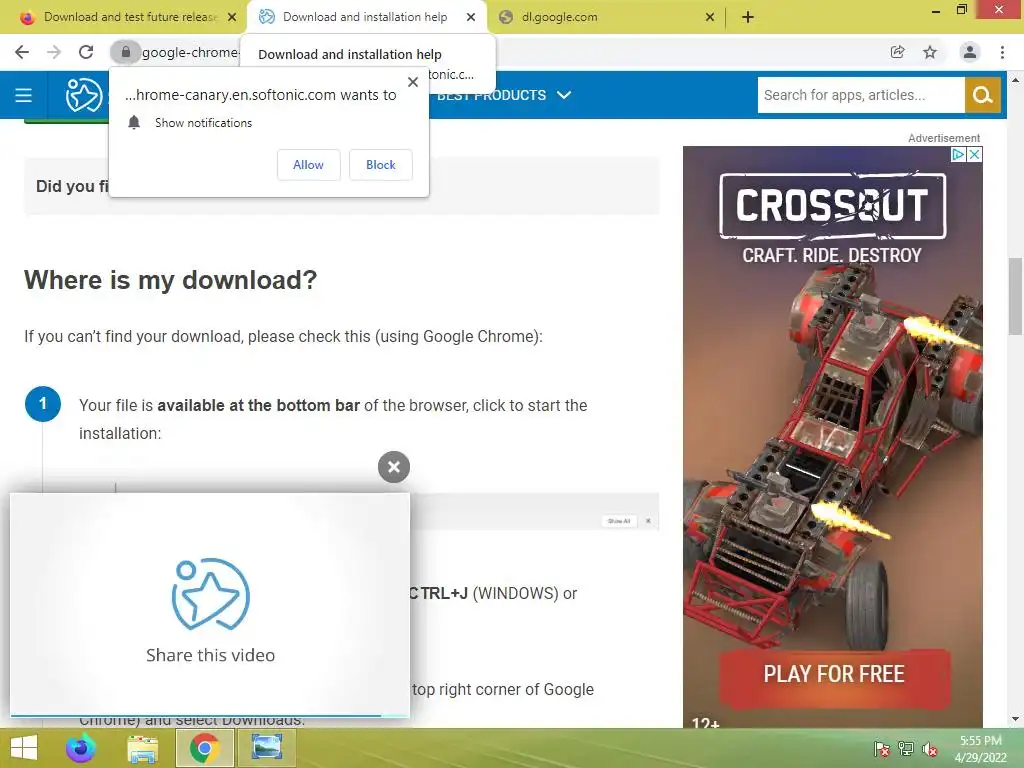Open the picture viewer taskbar icon

(267, 746)
